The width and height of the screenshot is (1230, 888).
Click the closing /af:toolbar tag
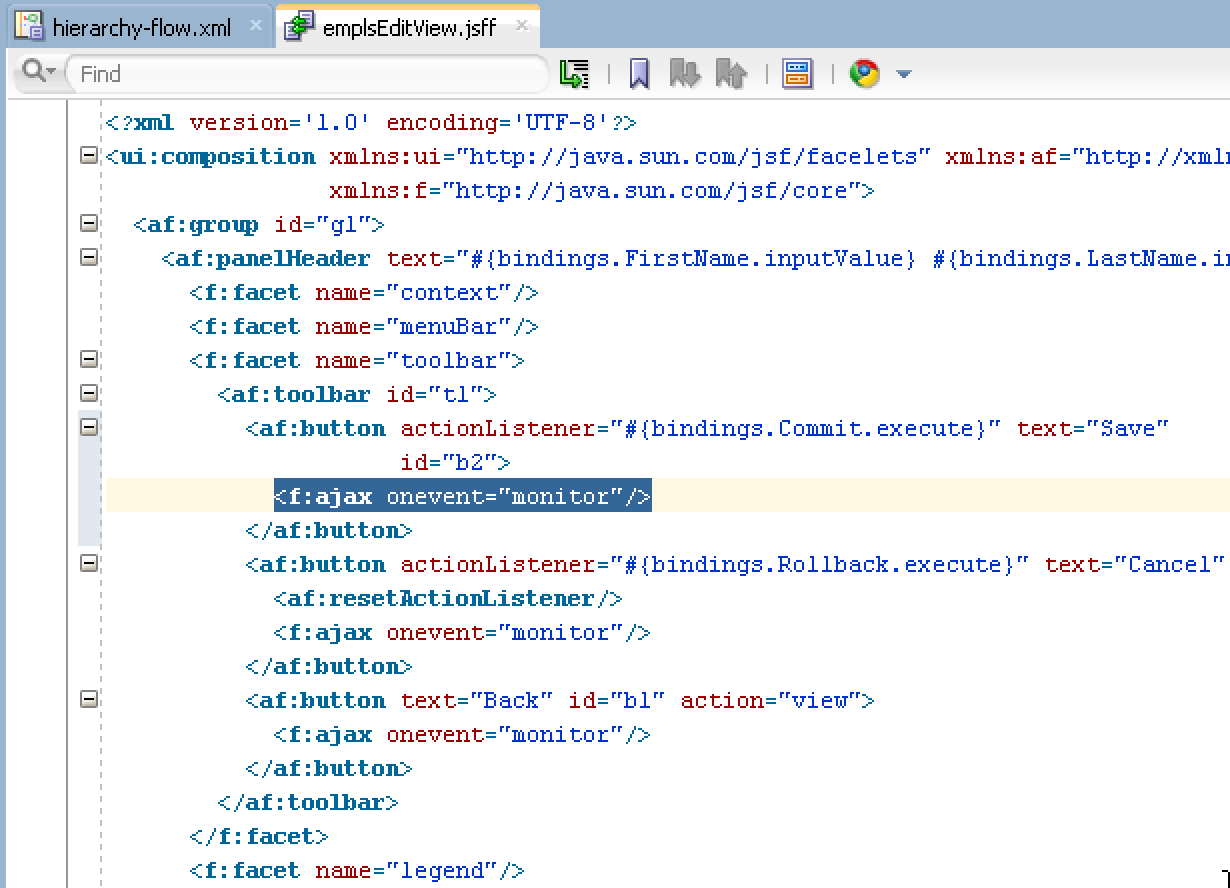(x=308, y=803)
